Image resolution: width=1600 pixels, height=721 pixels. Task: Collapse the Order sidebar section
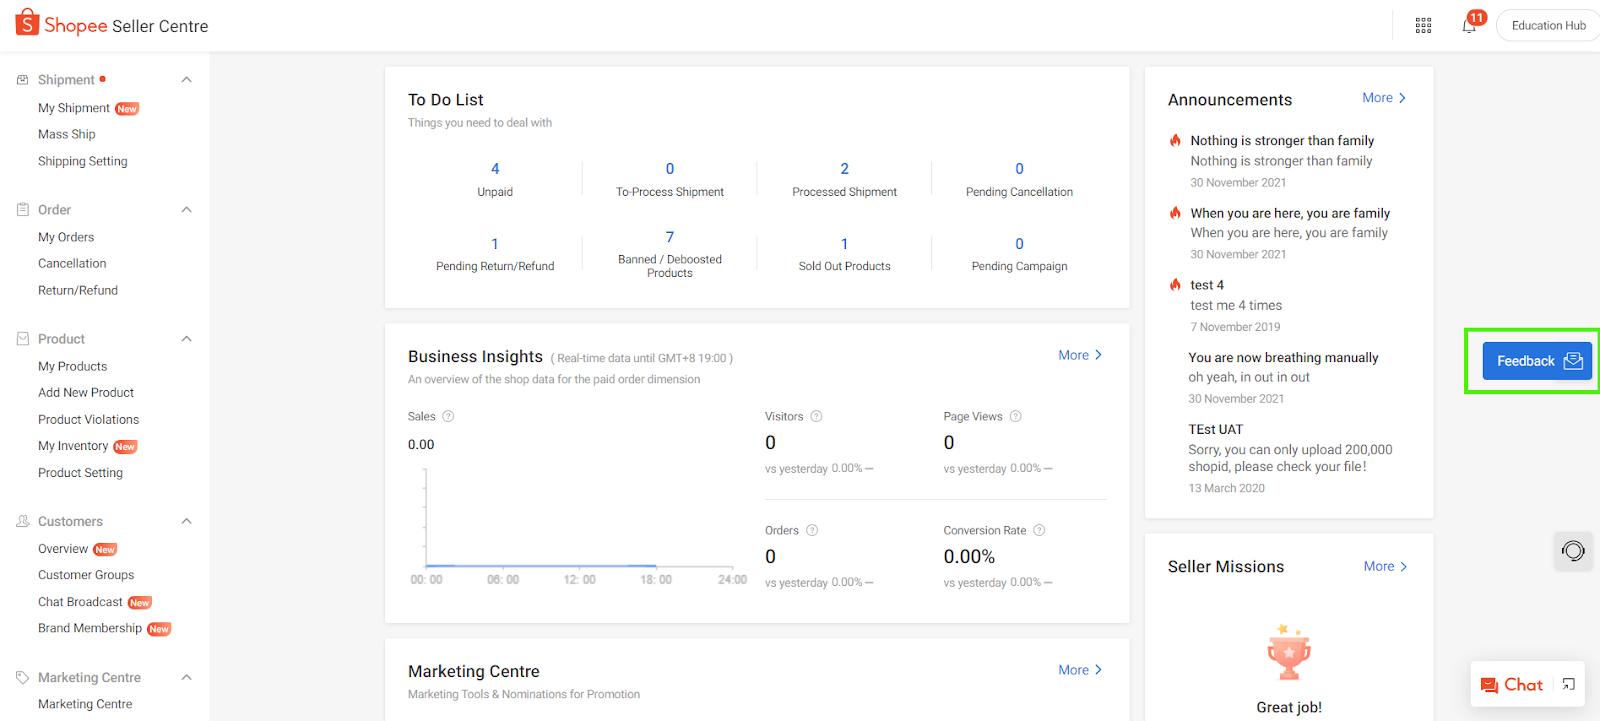click(186, 210)
